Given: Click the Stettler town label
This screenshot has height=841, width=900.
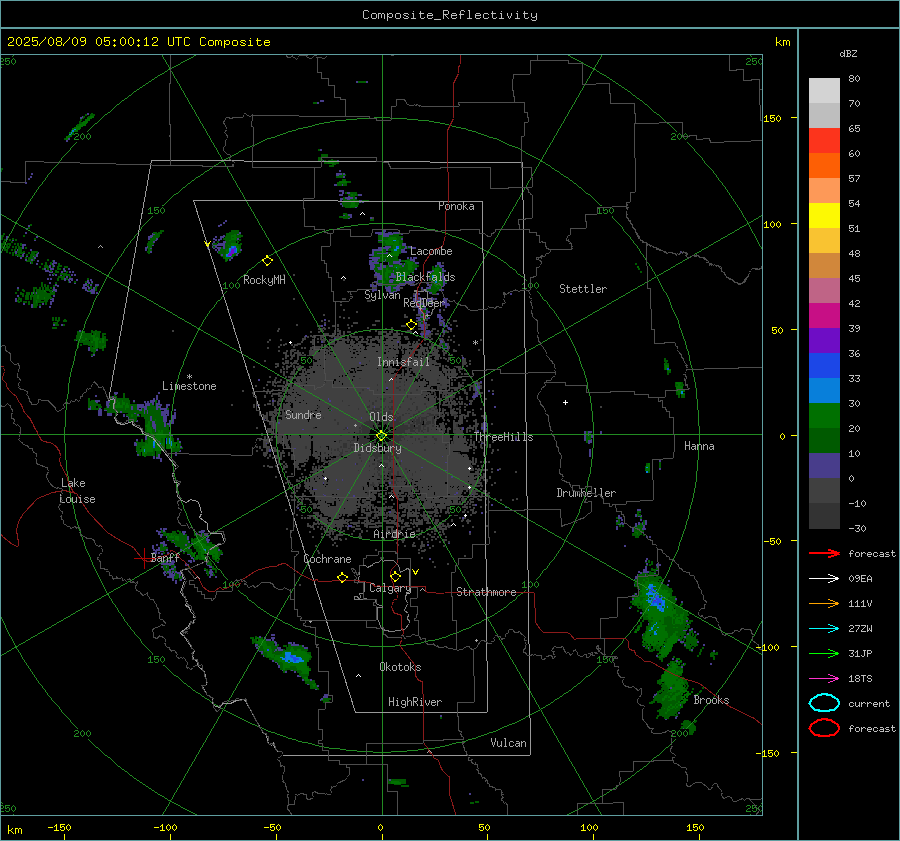Looking at the screenshot, I should 583,289.
